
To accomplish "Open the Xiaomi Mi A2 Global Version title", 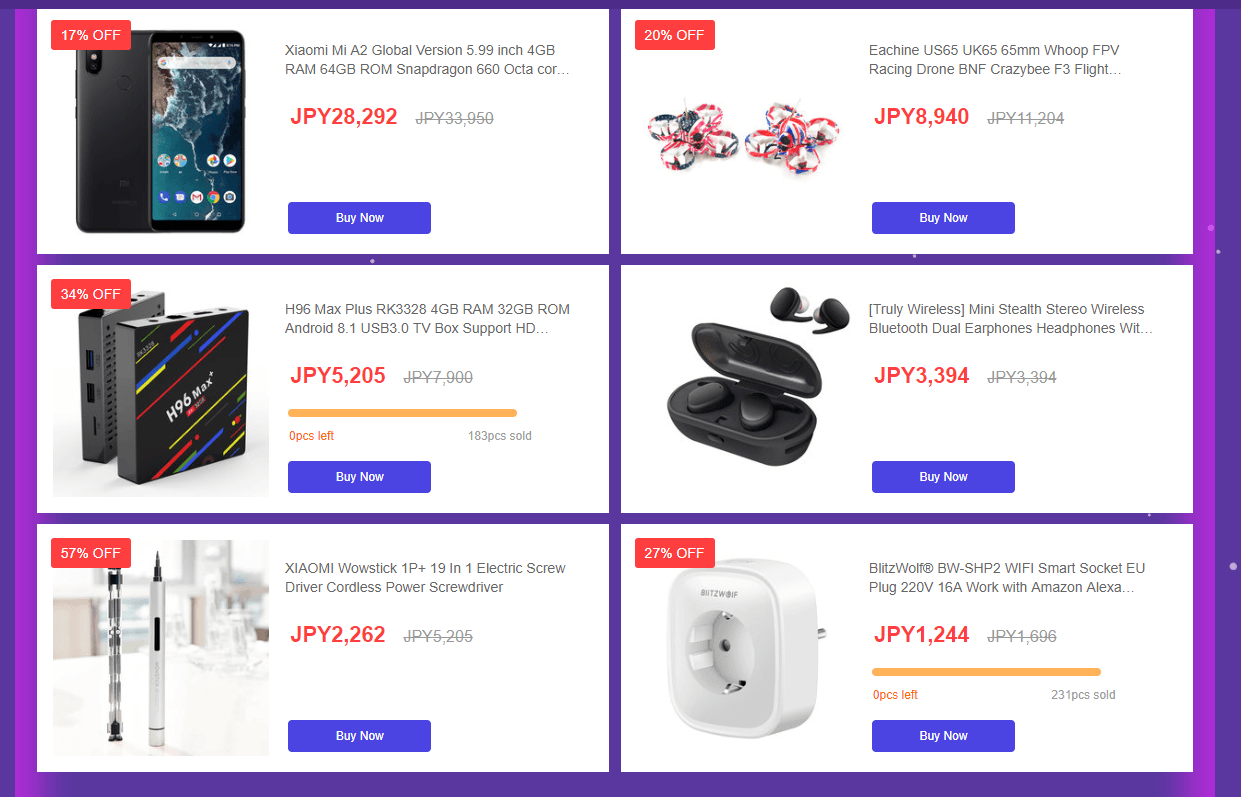I will click(427, 60).
